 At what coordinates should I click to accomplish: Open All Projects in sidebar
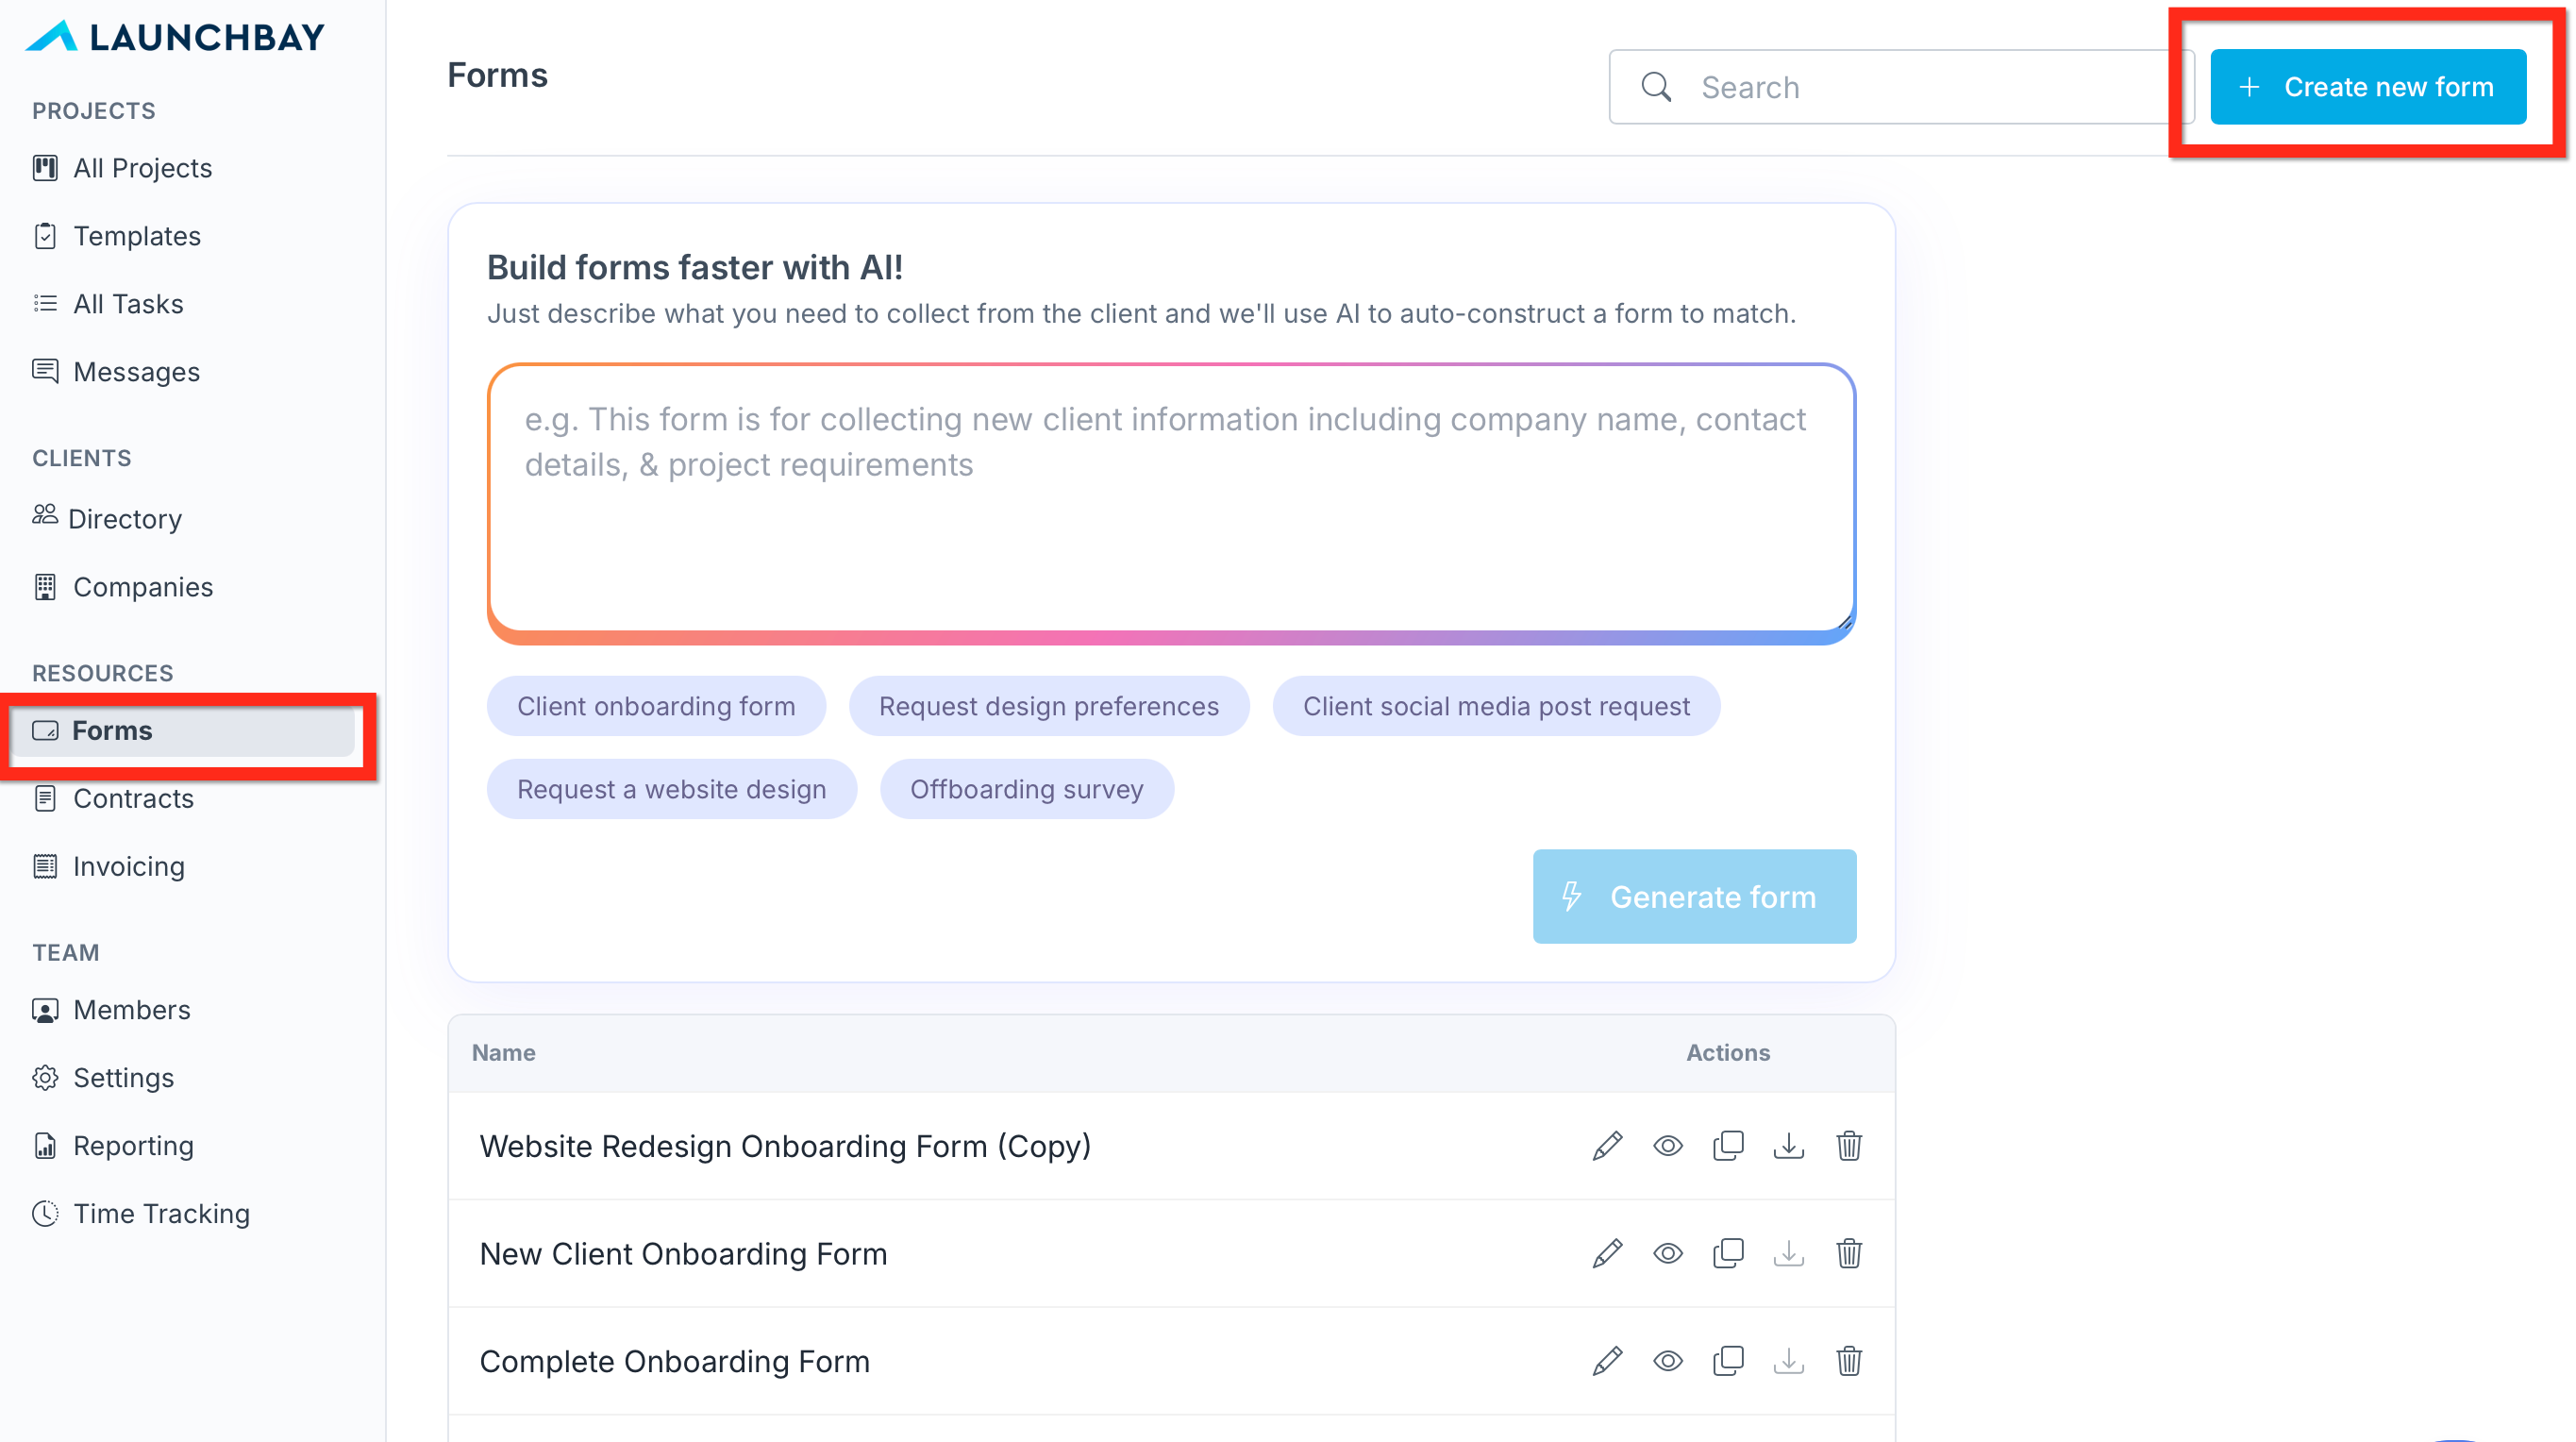pyautogui.click(x=142, y=168)
